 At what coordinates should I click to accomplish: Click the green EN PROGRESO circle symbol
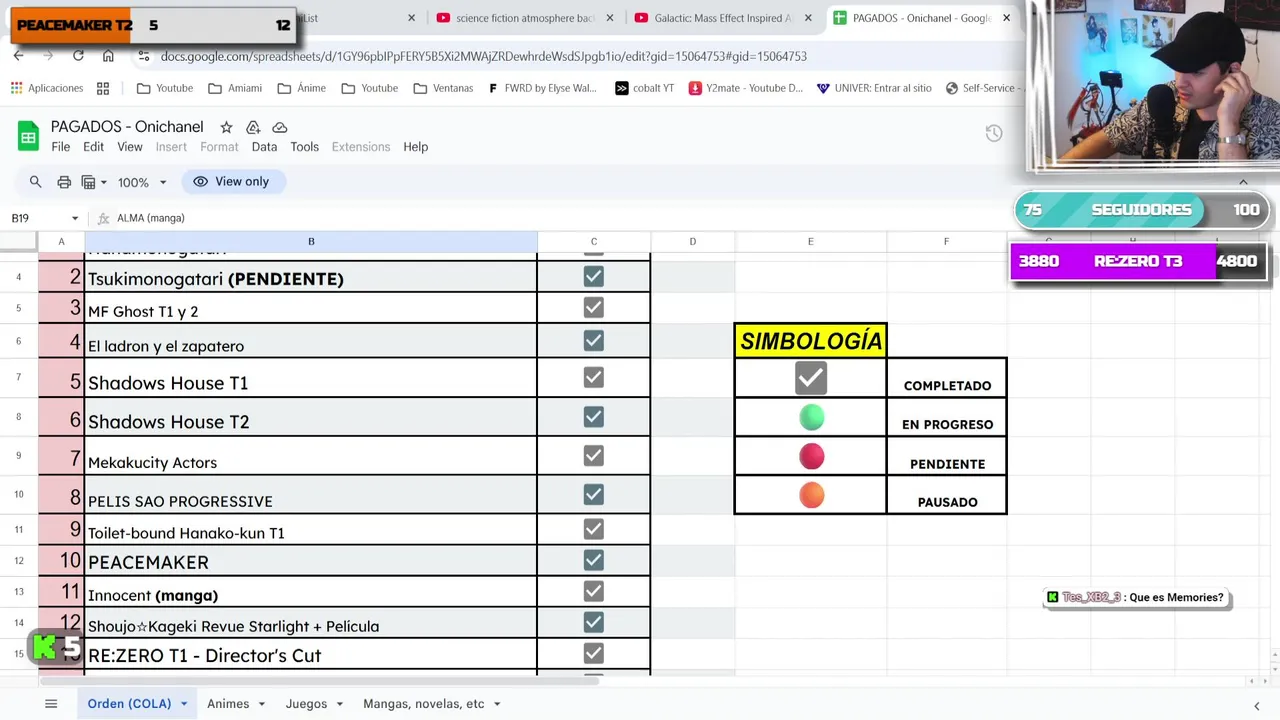click(x=812, y=417)
